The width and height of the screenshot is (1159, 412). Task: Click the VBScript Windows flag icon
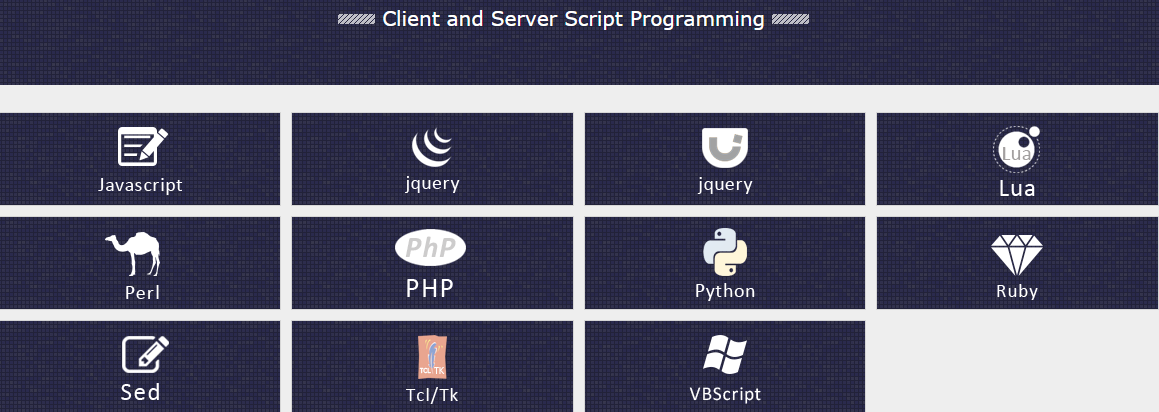724,354
